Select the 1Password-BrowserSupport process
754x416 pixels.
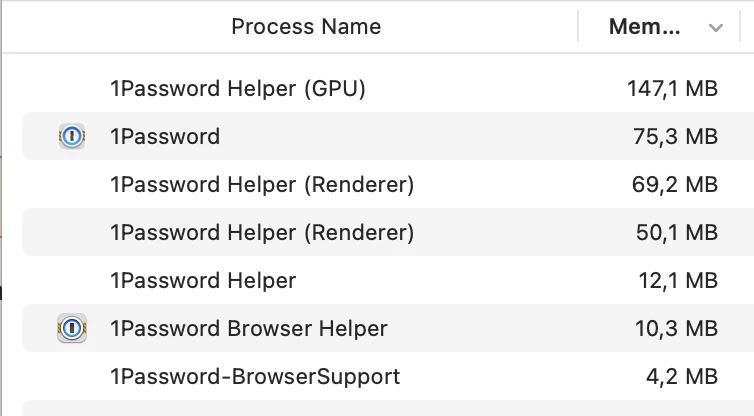[388, 377]
